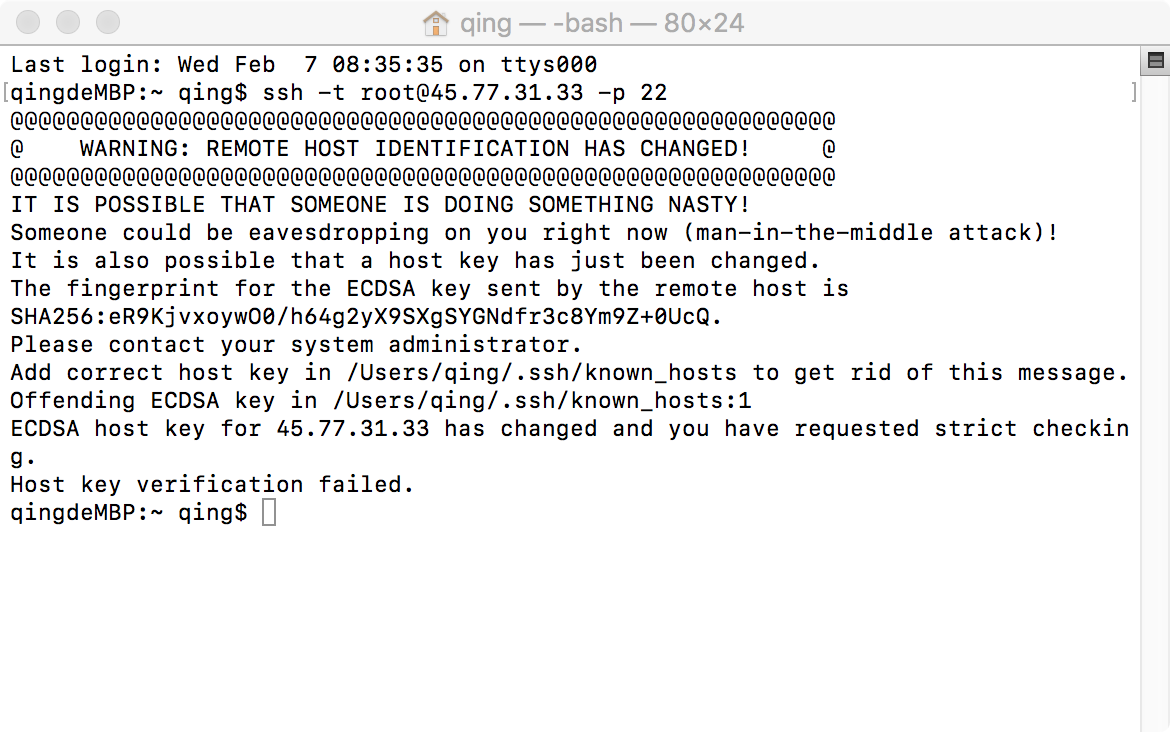Viewport: 1170px width, 732px height.
Task: Click the '/Users/qing/.ssh/known_hosts:1' path text
Action: pos(542,401)
